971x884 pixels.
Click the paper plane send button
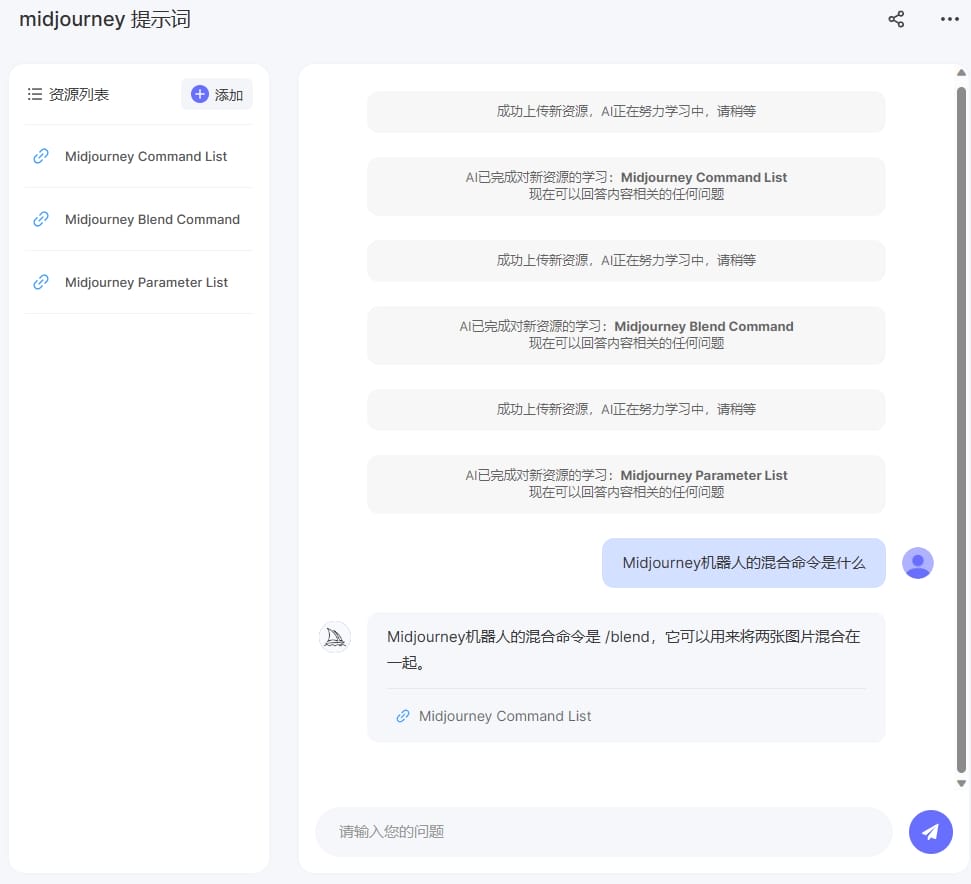click(930, 831)
